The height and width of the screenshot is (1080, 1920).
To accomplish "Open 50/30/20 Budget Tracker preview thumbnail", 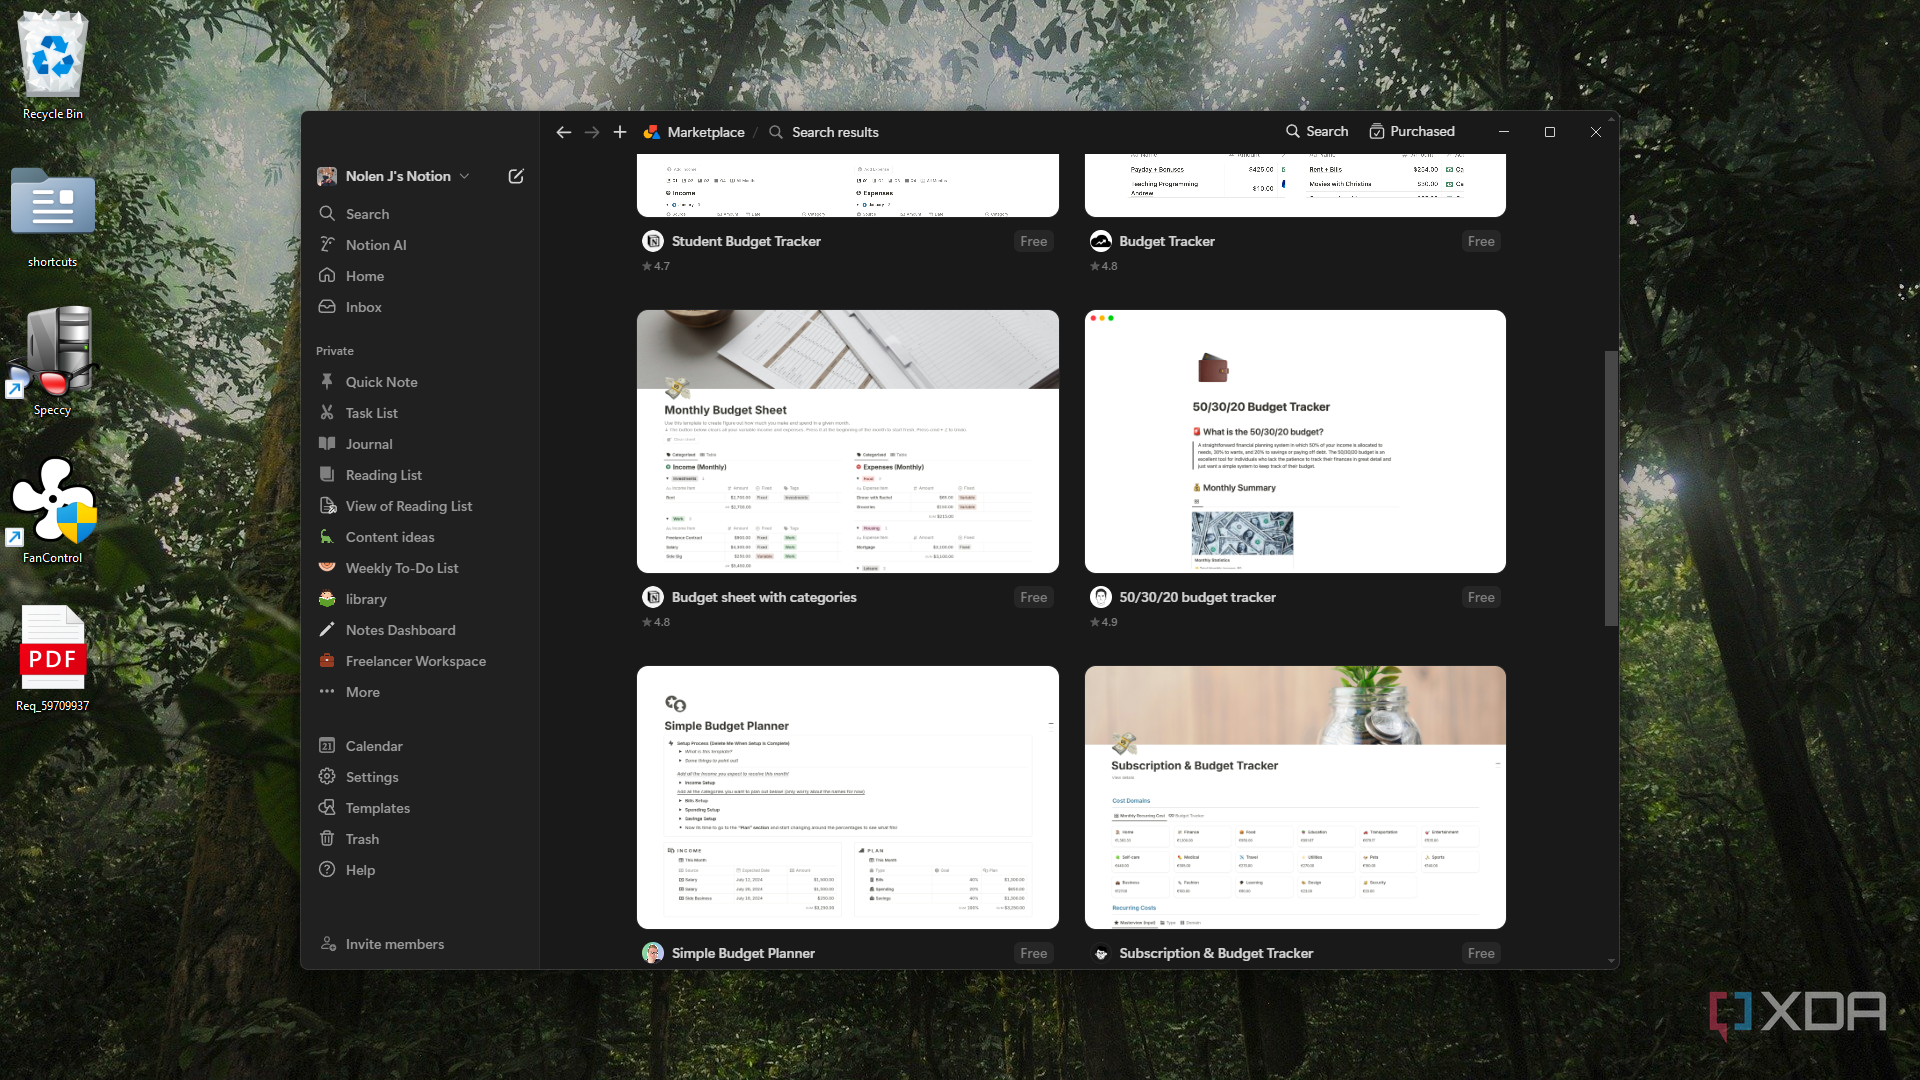I will click(1295, 441).
